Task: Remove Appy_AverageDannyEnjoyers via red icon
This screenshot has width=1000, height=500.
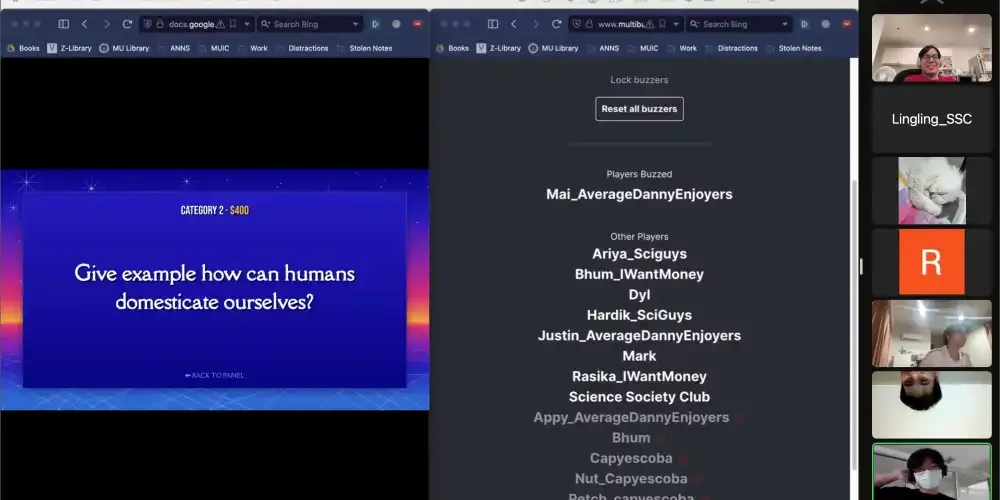Action: 739,418
